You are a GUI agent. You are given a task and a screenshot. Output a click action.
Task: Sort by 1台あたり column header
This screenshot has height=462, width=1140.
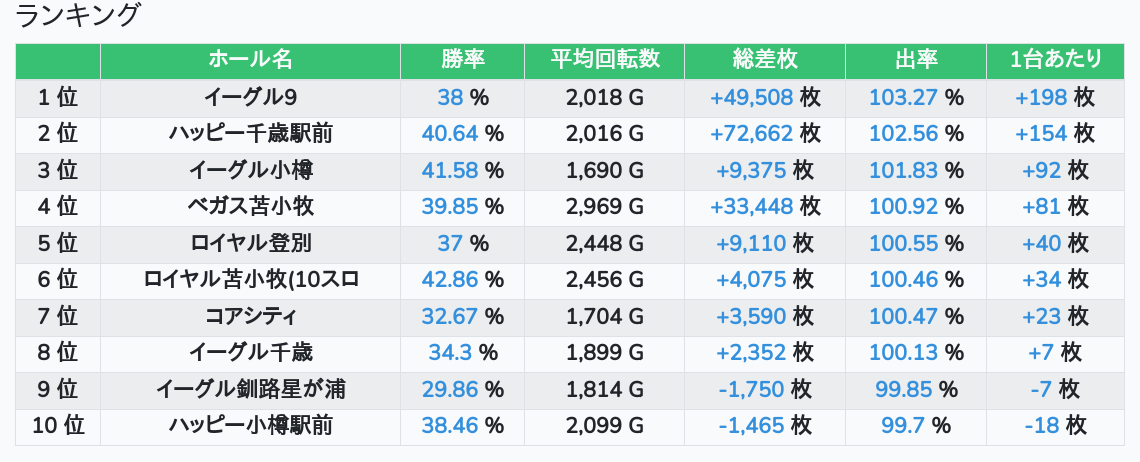coord(1055,60)
